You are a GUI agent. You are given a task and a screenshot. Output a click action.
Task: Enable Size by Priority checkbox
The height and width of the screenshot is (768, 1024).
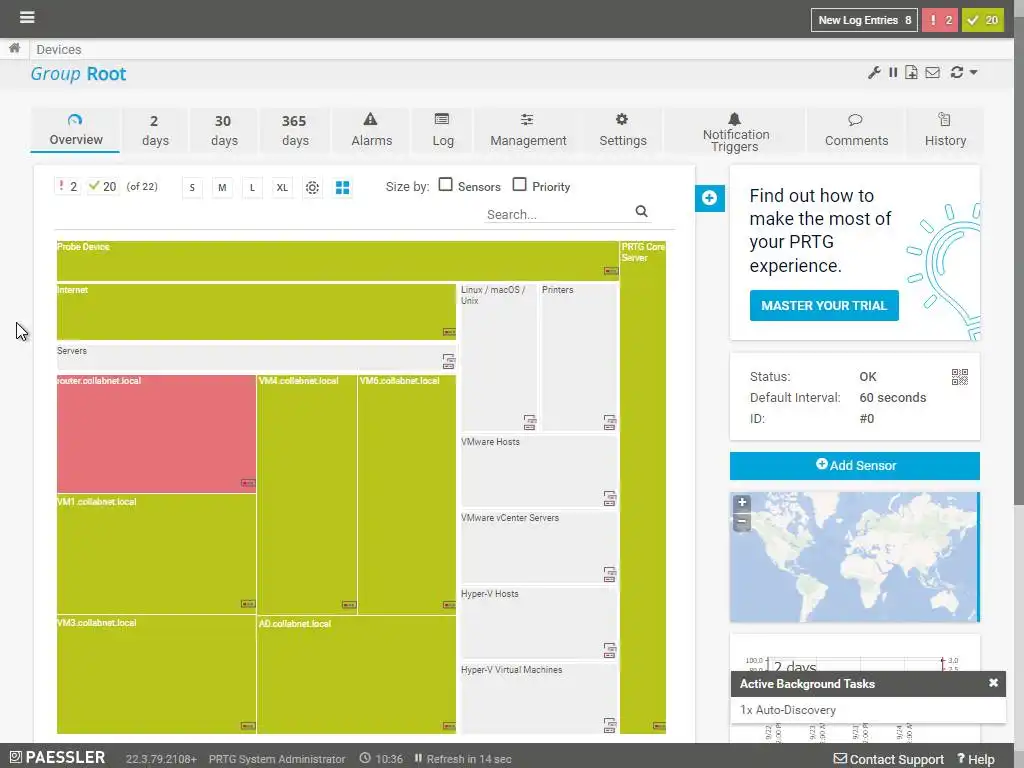[x=519, y=185]
